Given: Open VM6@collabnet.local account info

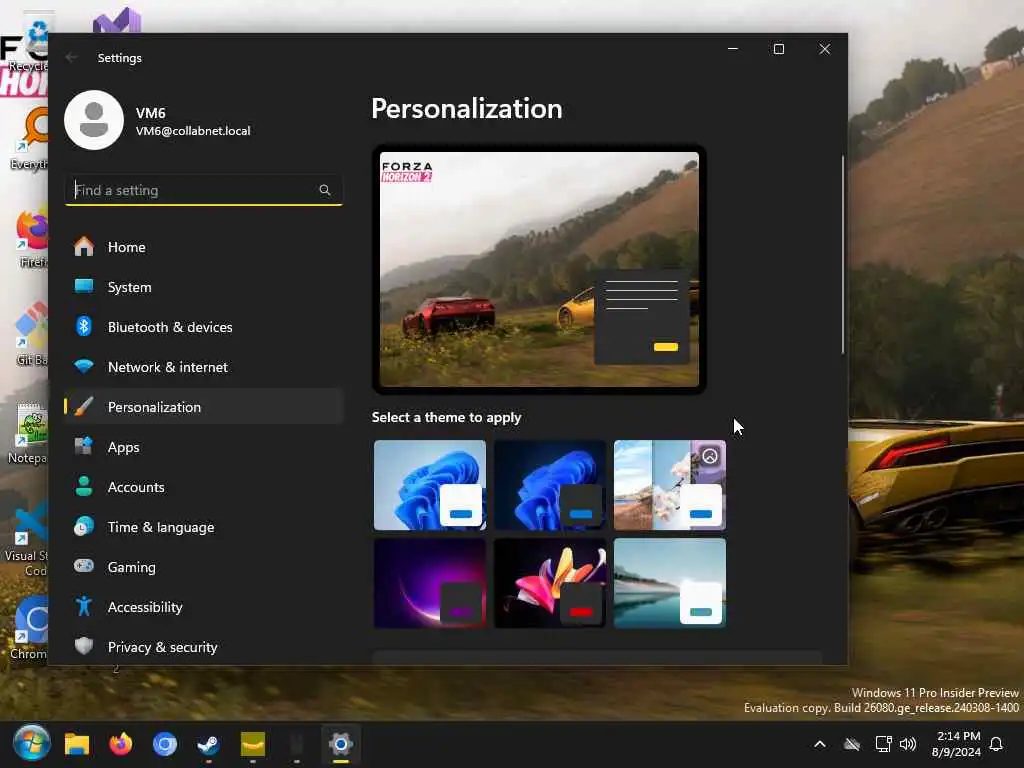Looking at the screenshot, I should (x=193, y=131).
